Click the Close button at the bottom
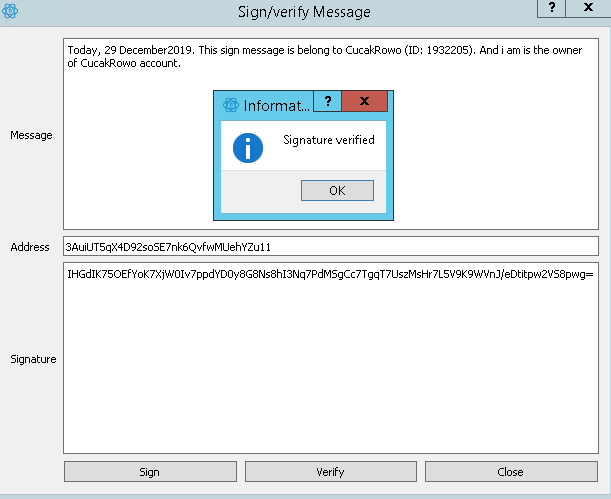The height and width of the screenshot is (499, 611). click(511, 472)
